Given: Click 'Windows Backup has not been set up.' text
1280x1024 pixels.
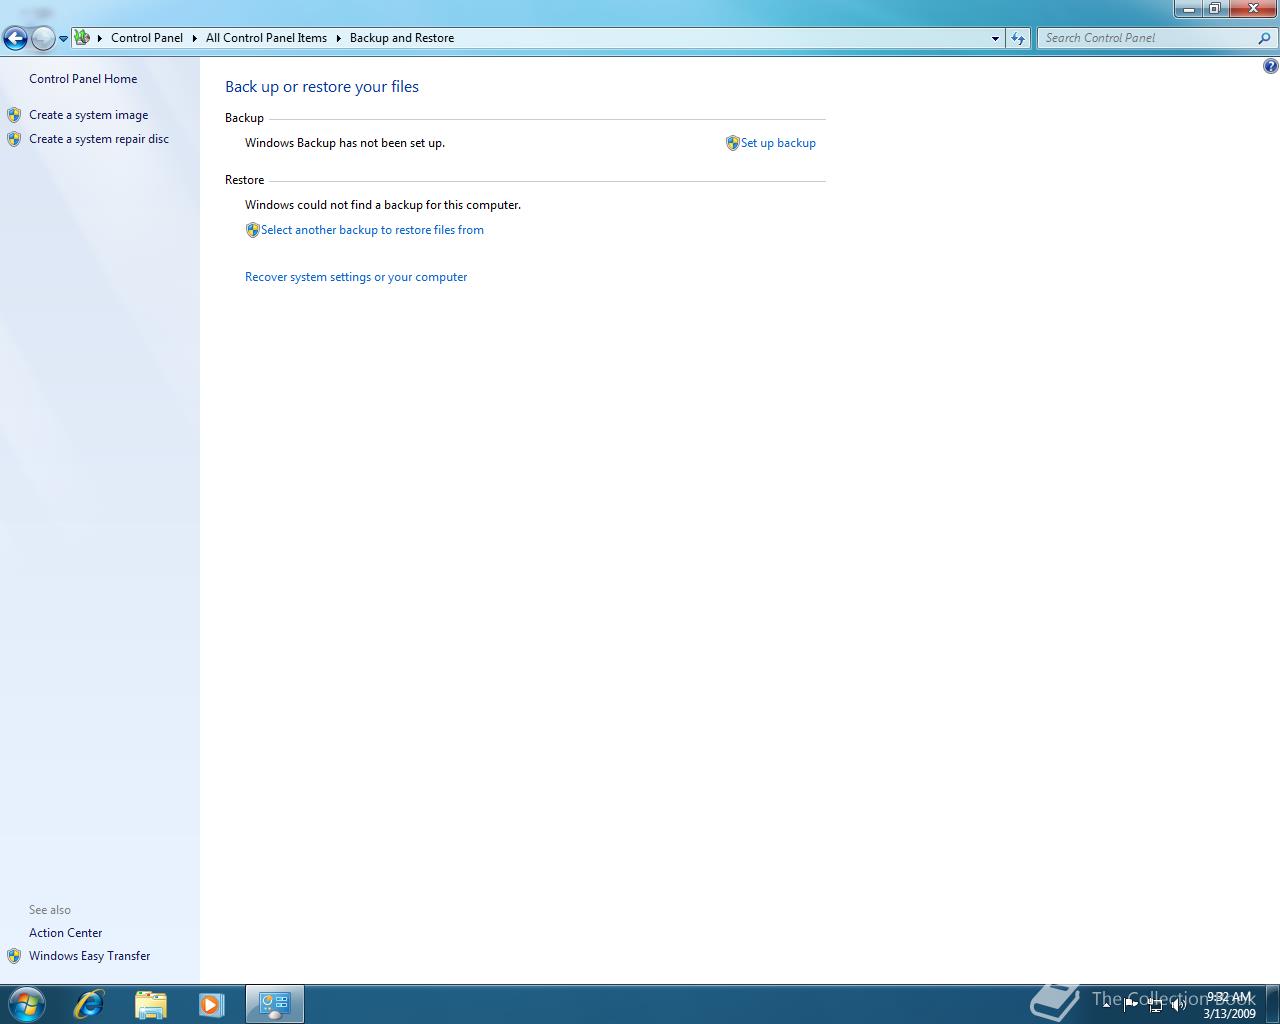Looking at the screenshot, I should pos(345,143).
